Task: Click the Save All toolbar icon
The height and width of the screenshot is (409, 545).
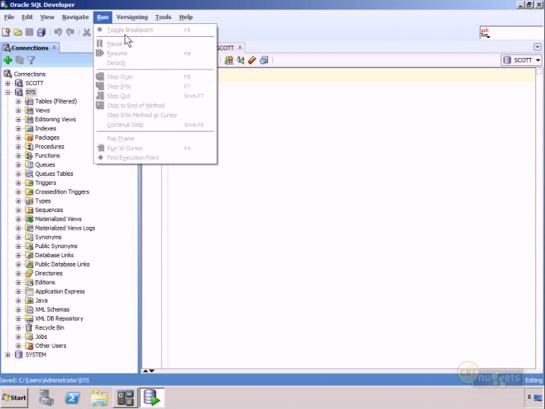Action: coord(41,32)
